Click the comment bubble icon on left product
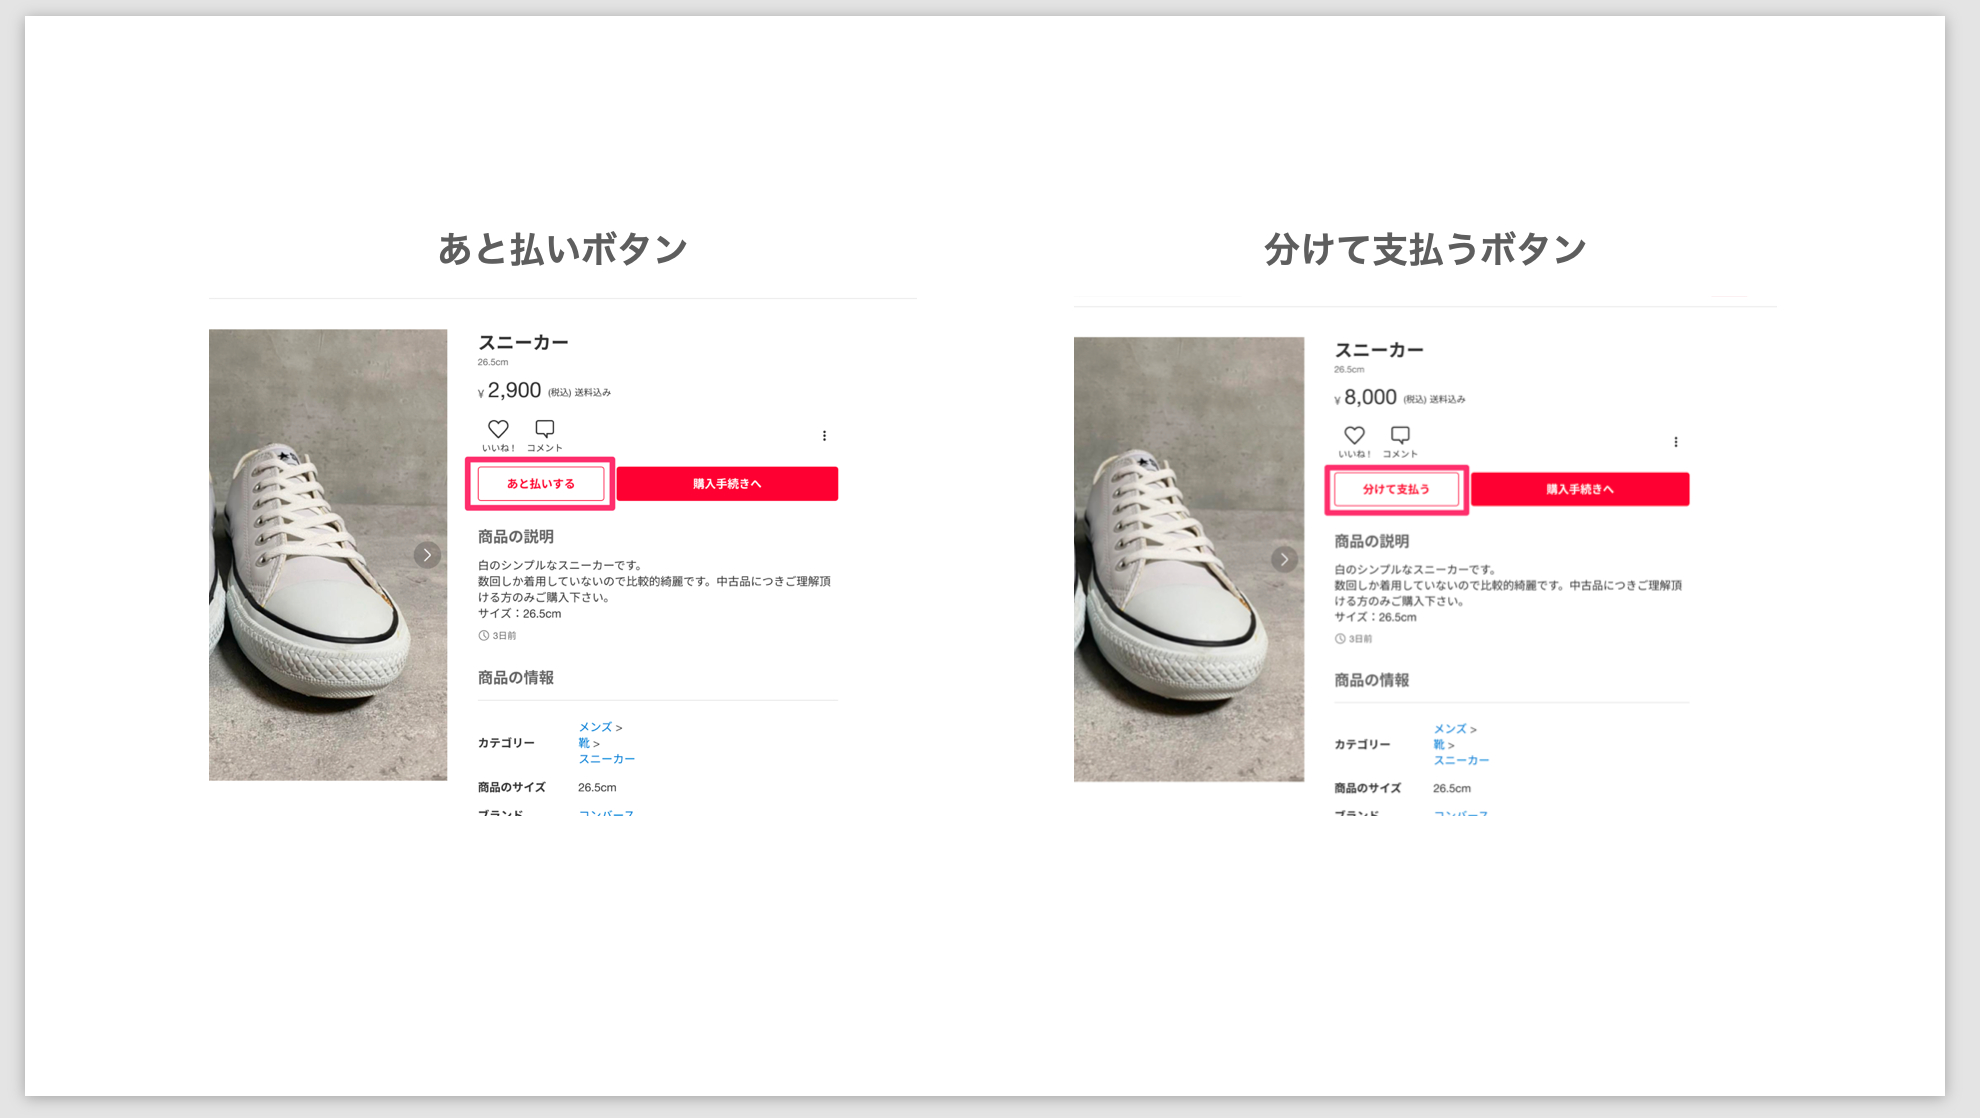 click(x=544, y=429)
